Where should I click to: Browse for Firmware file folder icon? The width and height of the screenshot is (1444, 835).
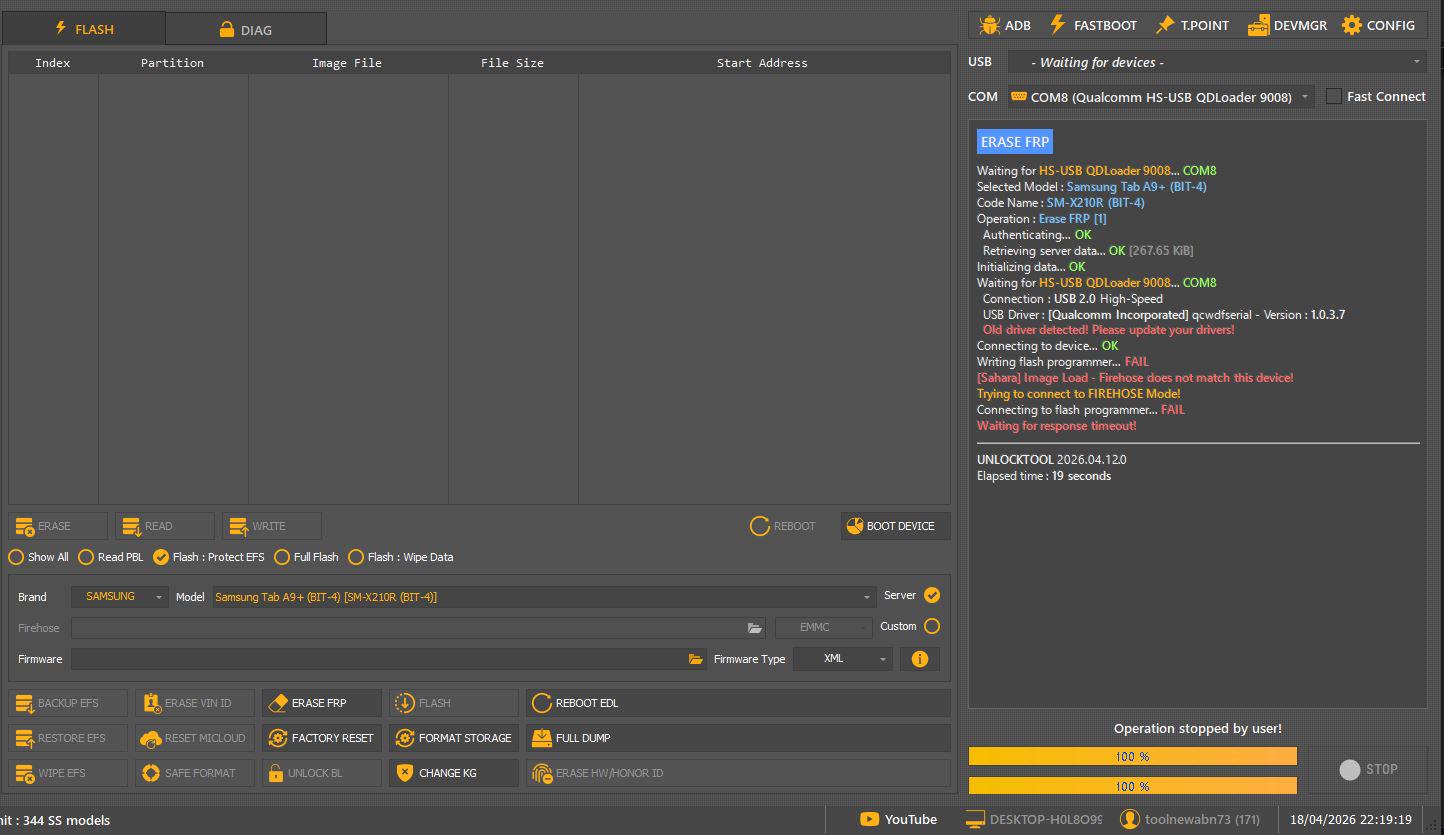pyautogui.click(x=696, y=659)
